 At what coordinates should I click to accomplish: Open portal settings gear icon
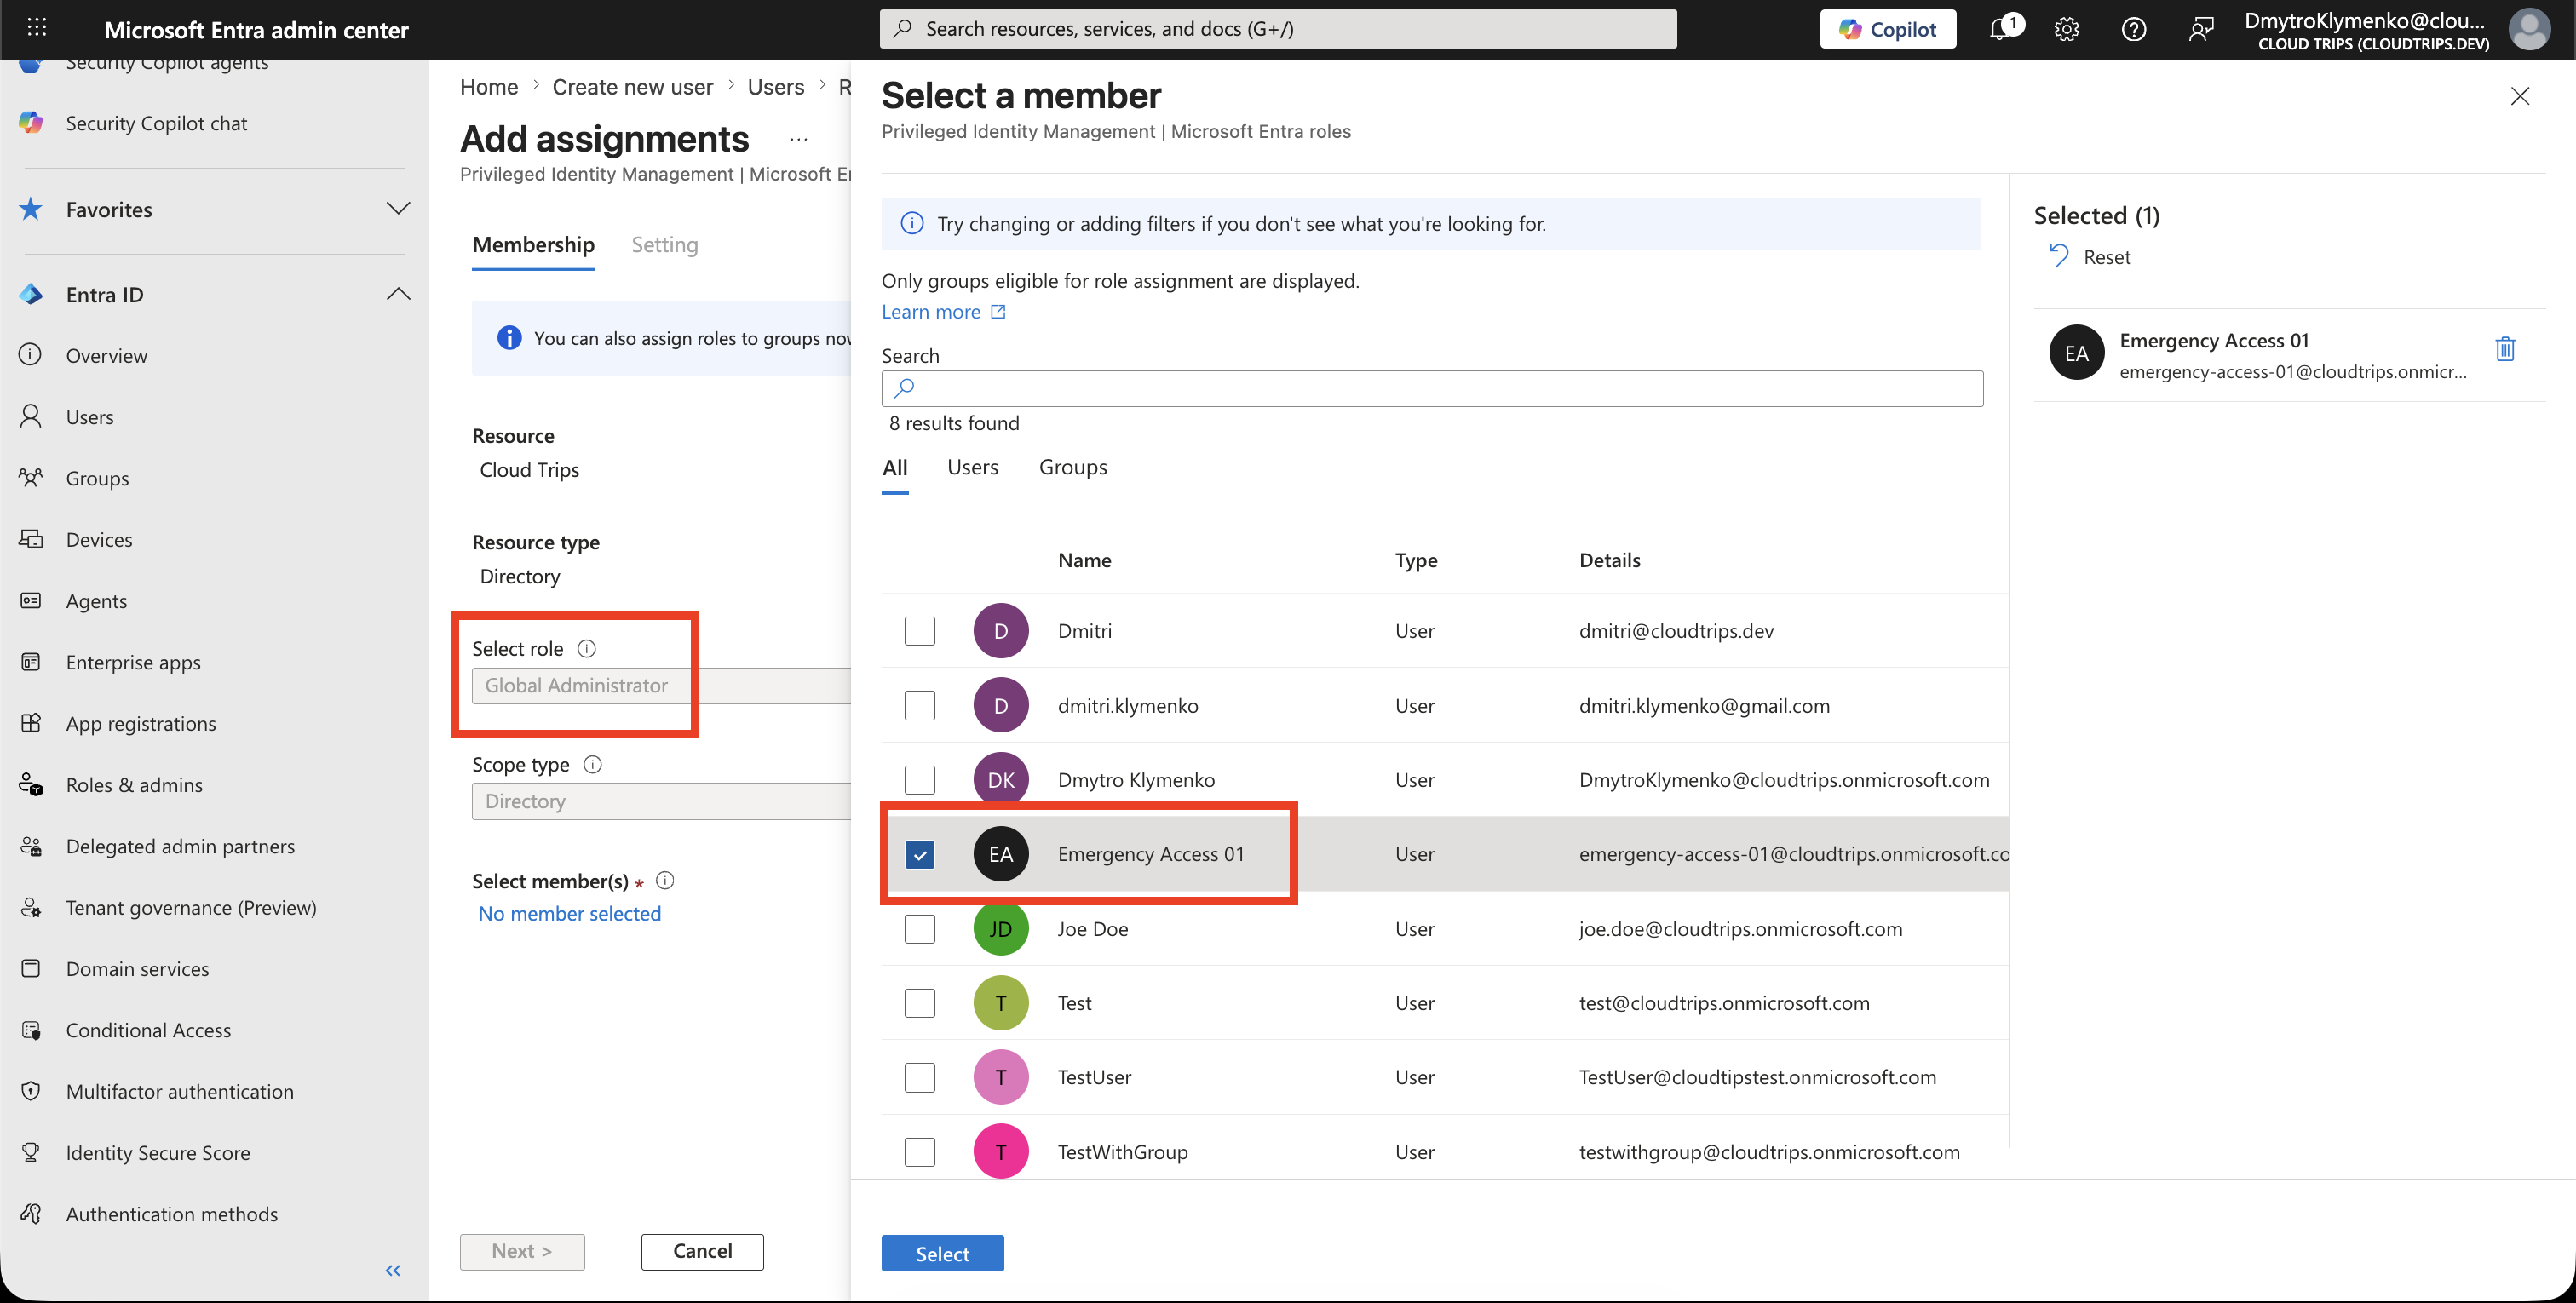pyautogui.click(x=2066, y=29)
